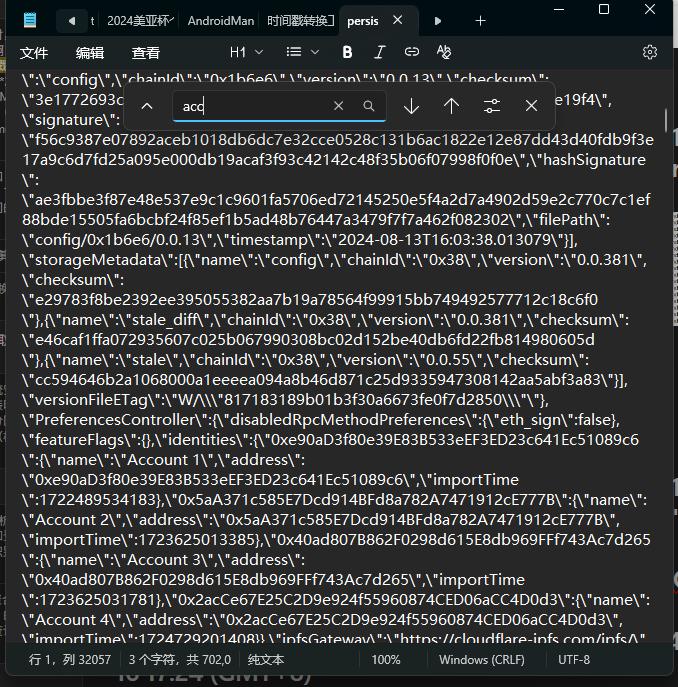This screenshot has height=687, width=678.
Task: Toggle italic formatting
Action: 380,52
